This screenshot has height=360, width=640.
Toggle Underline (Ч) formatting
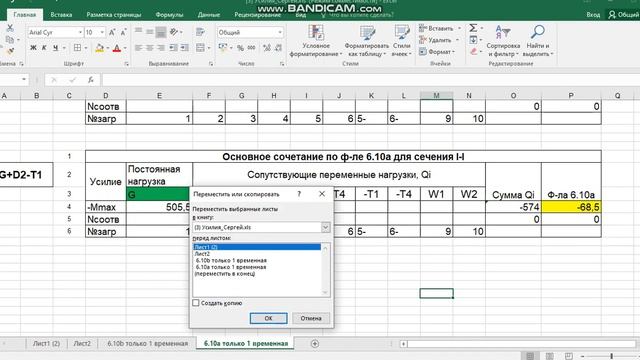coord(55,48)
